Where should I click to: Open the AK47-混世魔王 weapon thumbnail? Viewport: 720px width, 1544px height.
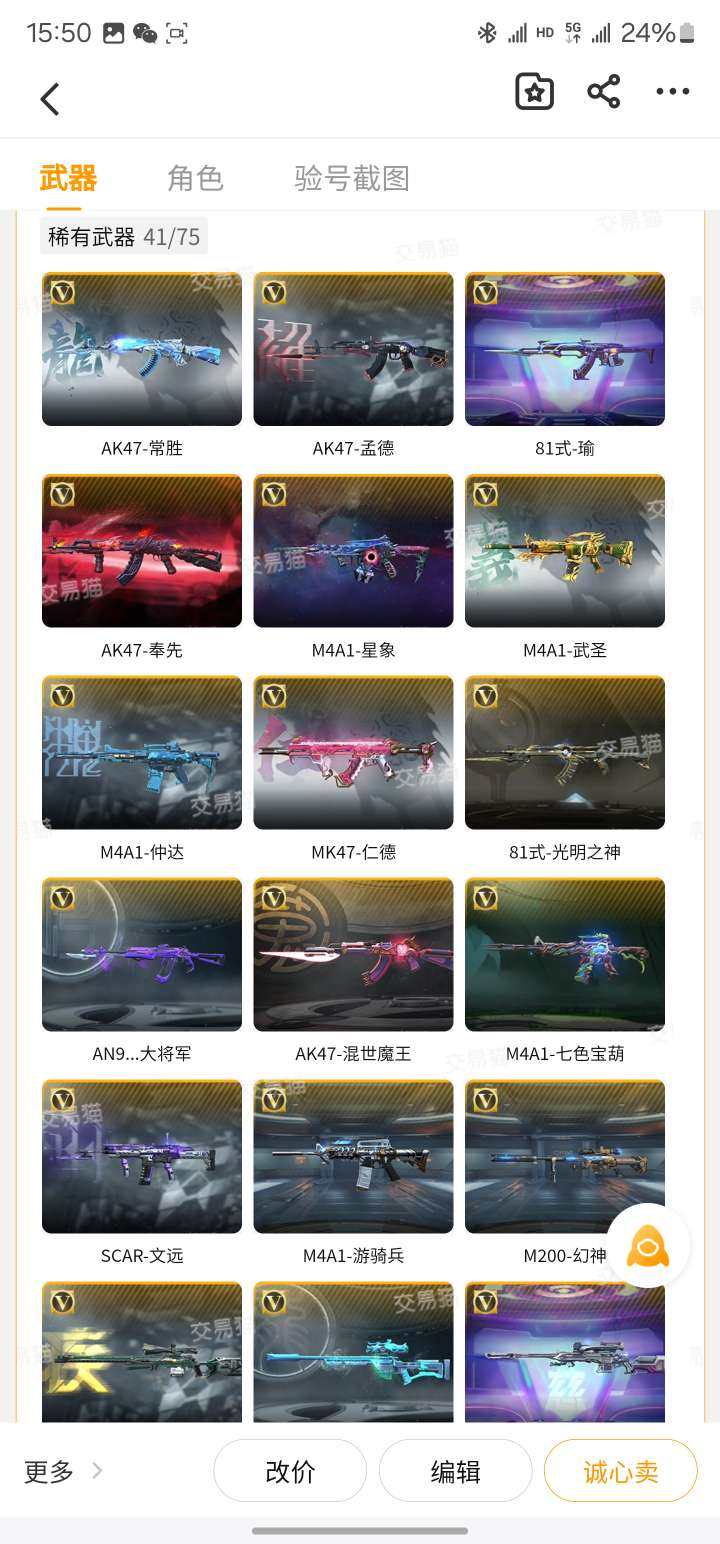(353, 955)
